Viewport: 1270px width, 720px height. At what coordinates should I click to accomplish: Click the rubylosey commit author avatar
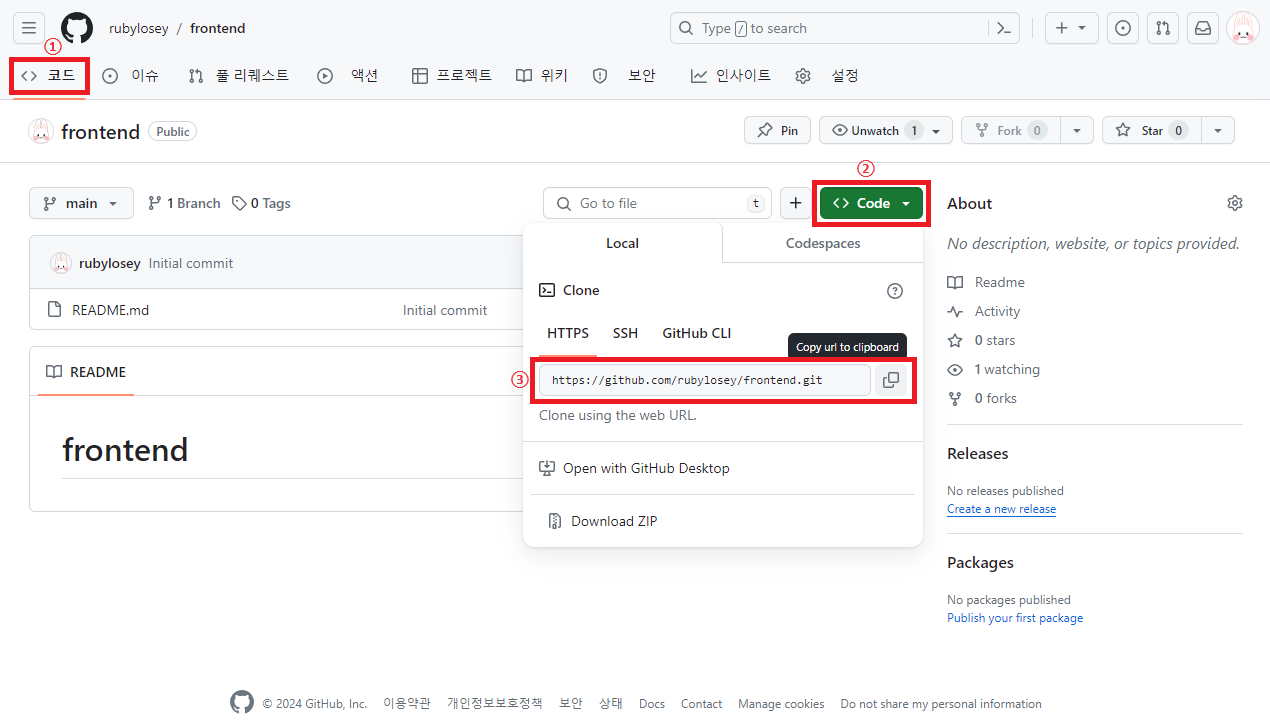tap(61, 263)
